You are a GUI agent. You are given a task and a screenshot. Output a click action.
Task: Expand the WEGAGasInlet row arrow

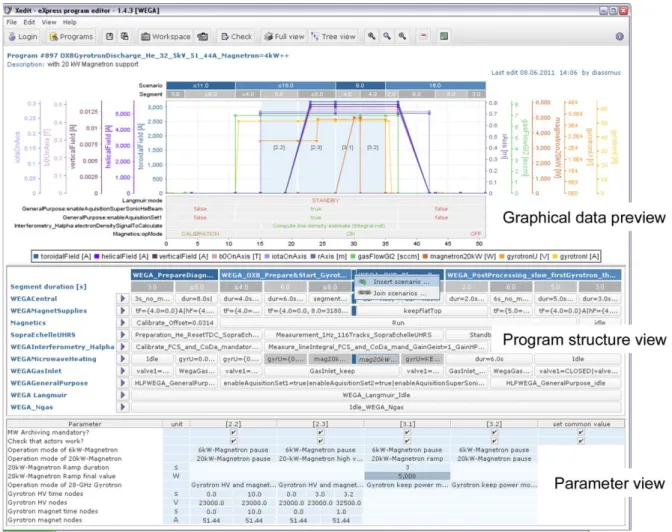click(x=123, y=371)
